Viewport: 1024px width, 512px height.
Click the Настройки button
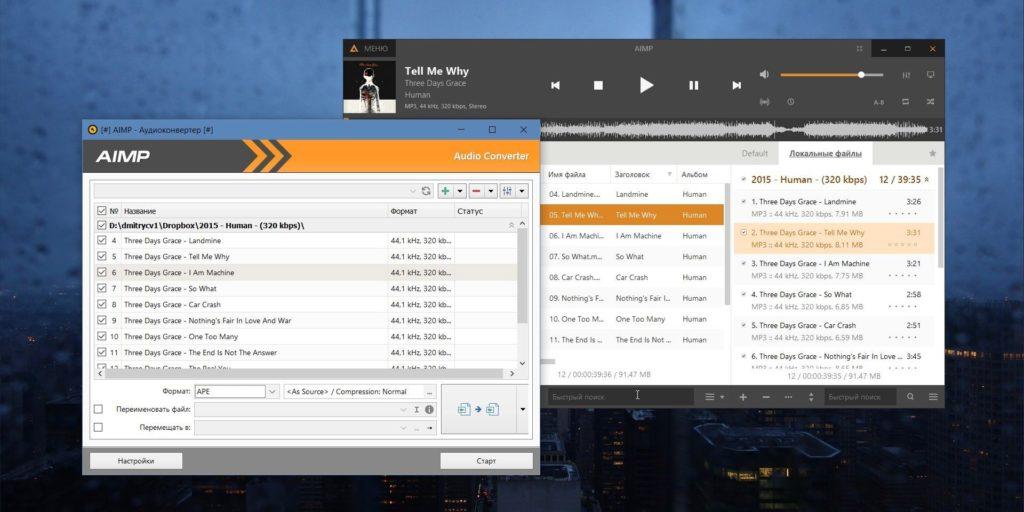point(136,461)
